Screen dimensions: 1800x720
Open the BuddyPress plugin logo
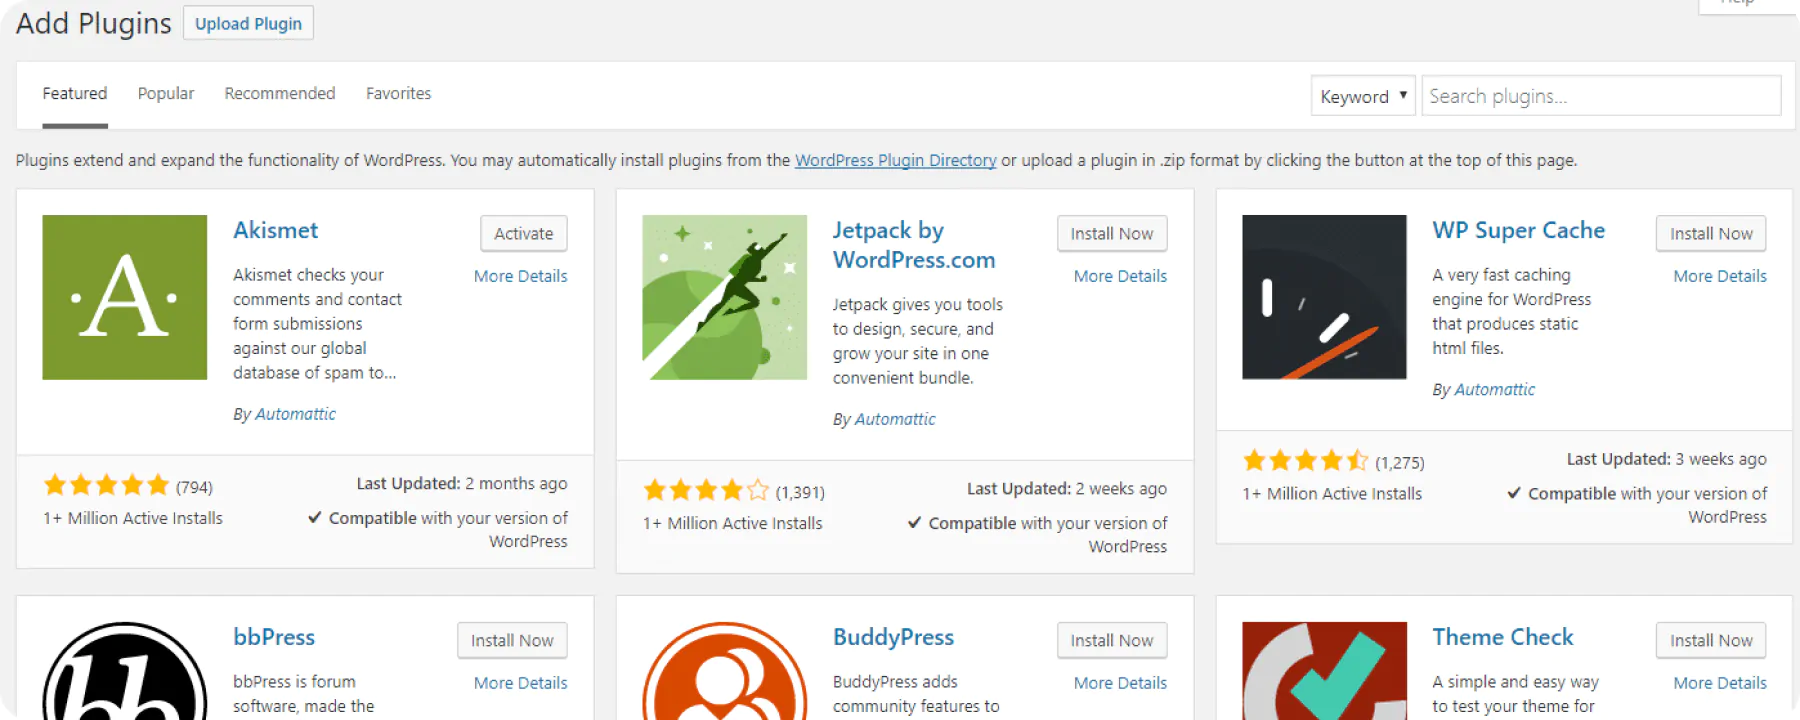click(x=724, y=672)
